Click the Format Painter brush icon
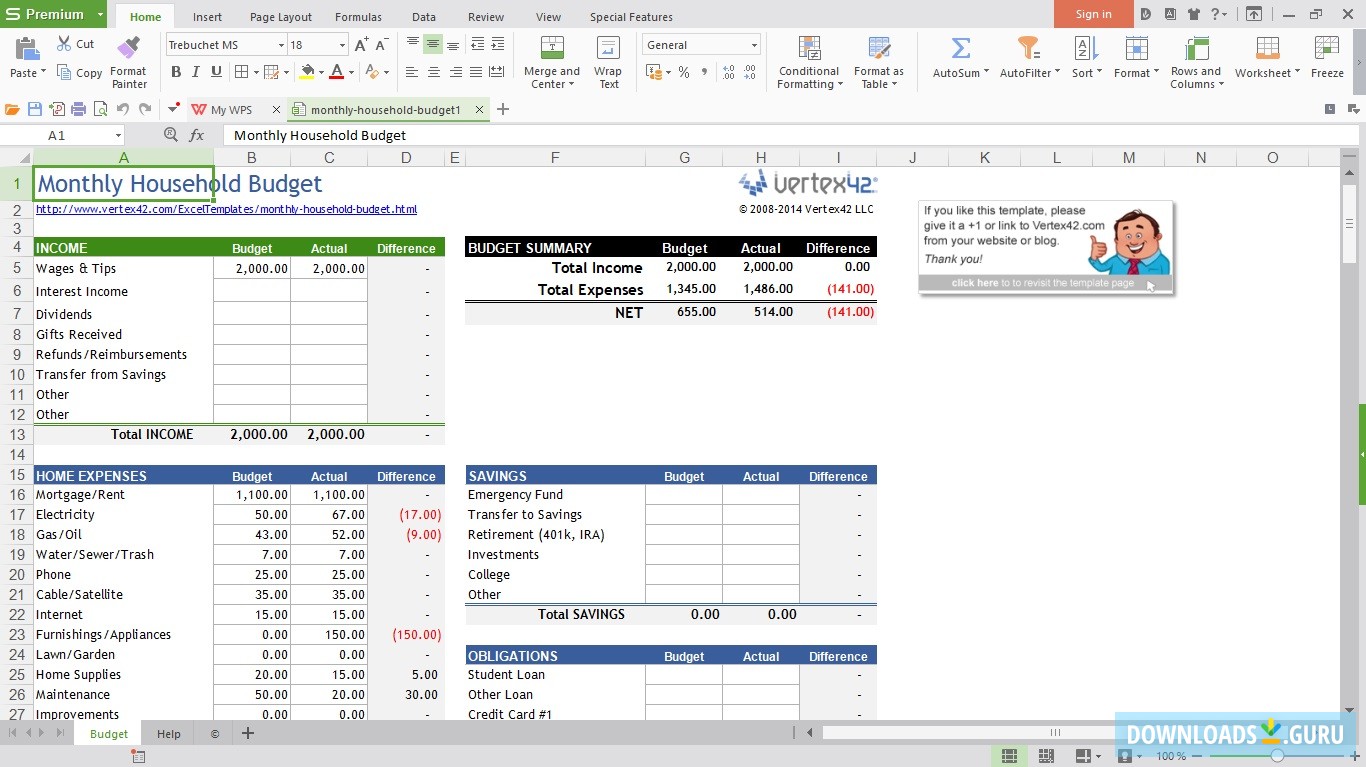Screen dimensions: 1366x767 point(128,48)
